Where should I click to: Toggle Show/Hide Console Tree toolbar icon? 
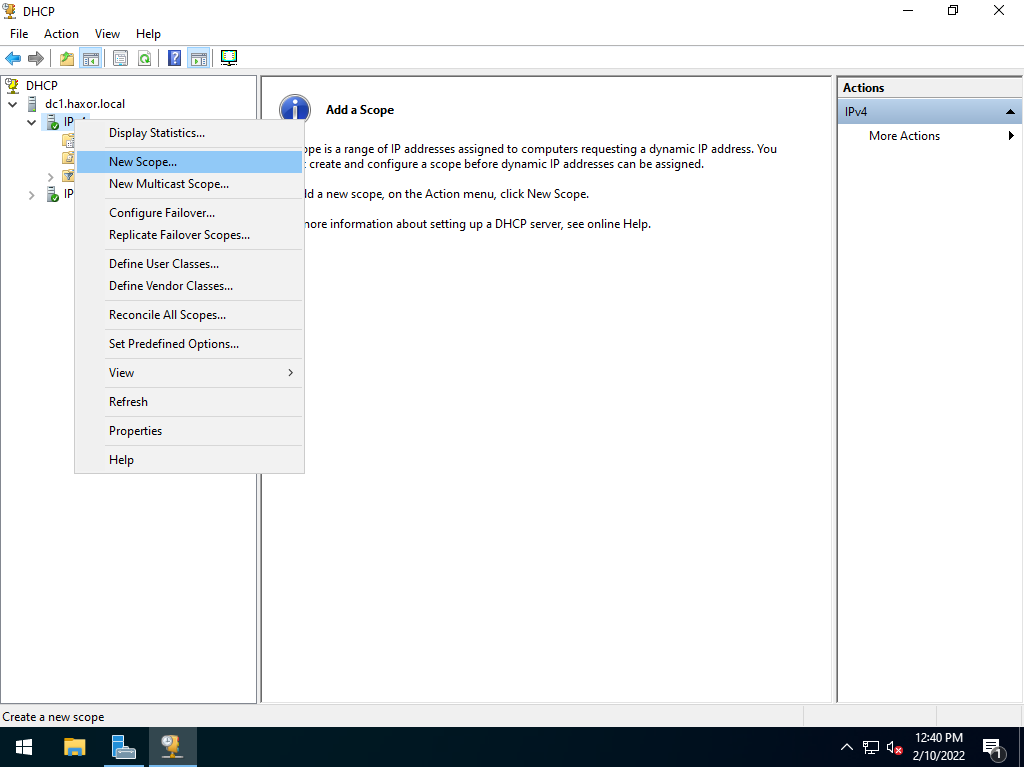[91, 58]
